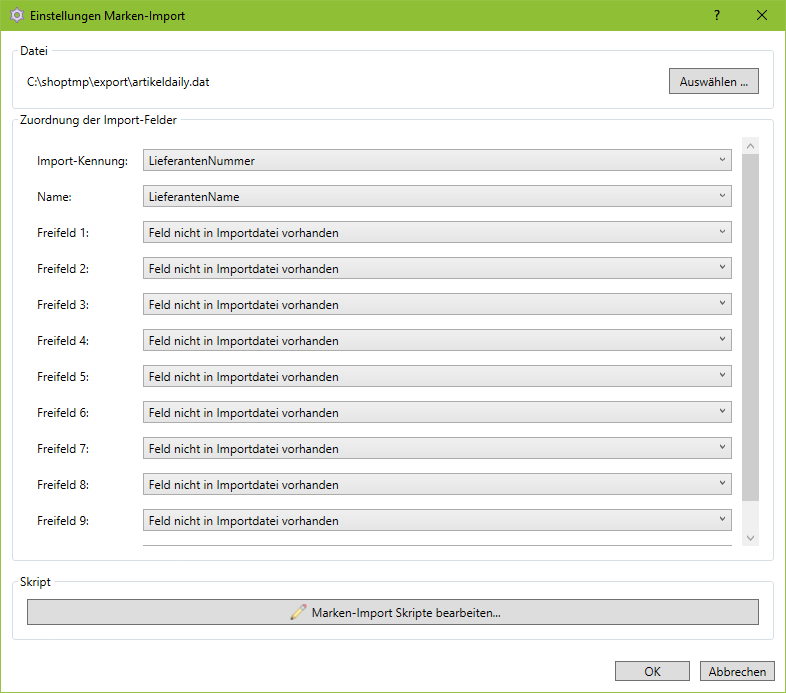Click the Auswählen file button
786x693 pixels.
713,82
